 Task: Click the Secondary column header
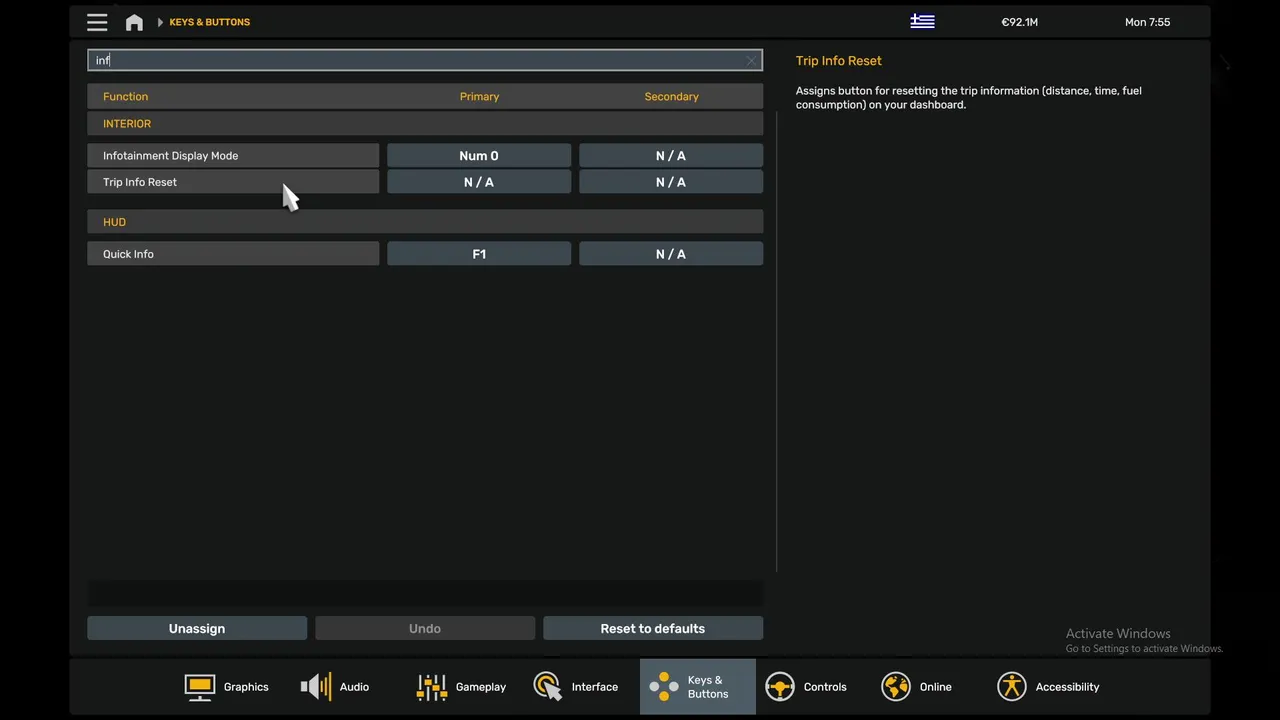[x=671, y=97]
